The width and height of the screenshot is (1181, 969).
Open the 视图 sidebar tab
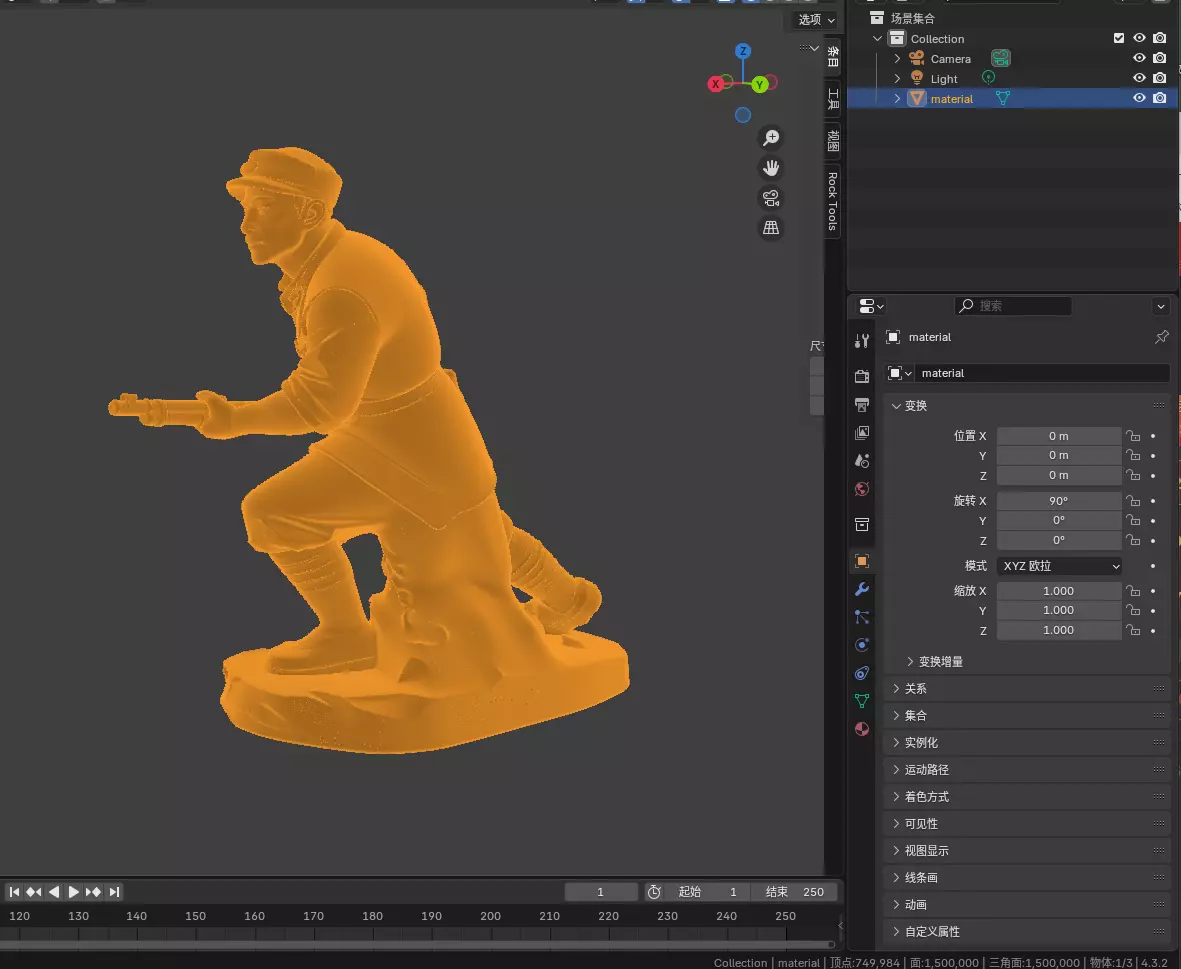[x=833, y=140]
